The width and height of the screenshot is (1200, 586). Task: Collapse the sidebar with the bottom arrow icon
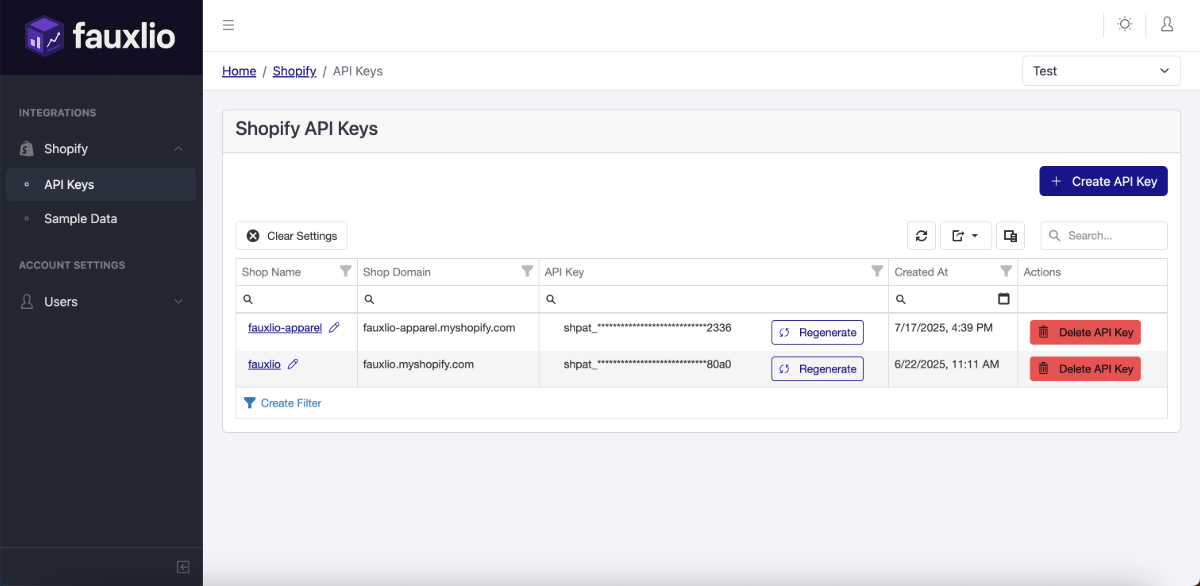[183, 567]
